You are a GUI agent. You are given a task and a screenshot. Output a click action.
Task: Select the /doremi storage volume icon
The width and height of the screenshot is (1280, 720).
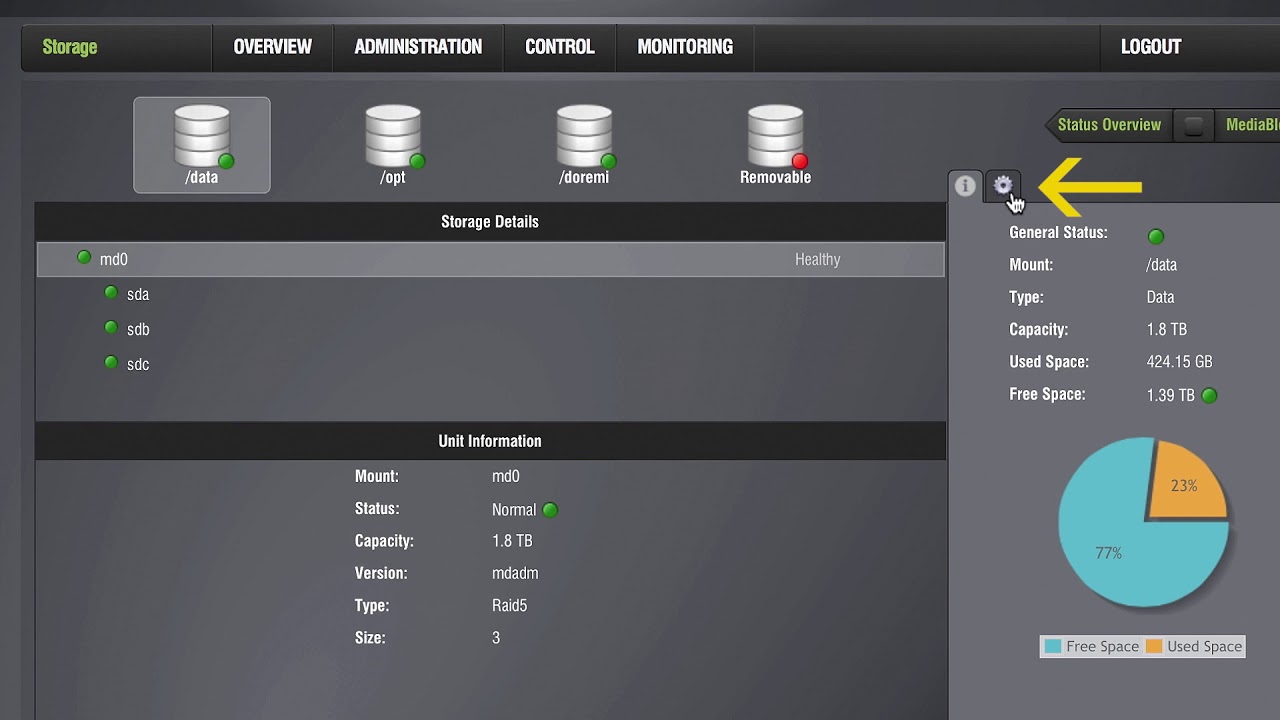click(584, 145)
